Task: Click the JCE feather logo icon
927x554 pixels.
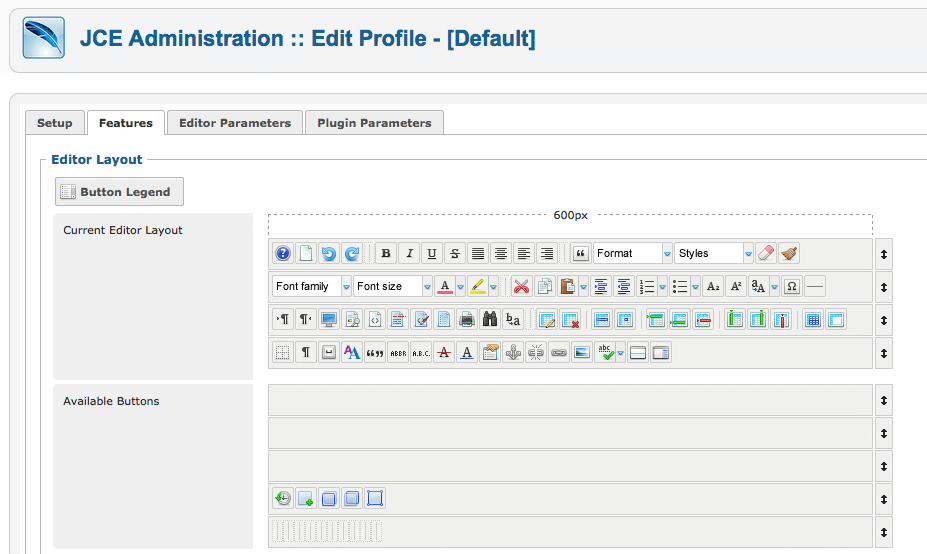Action: click(44, 38)
